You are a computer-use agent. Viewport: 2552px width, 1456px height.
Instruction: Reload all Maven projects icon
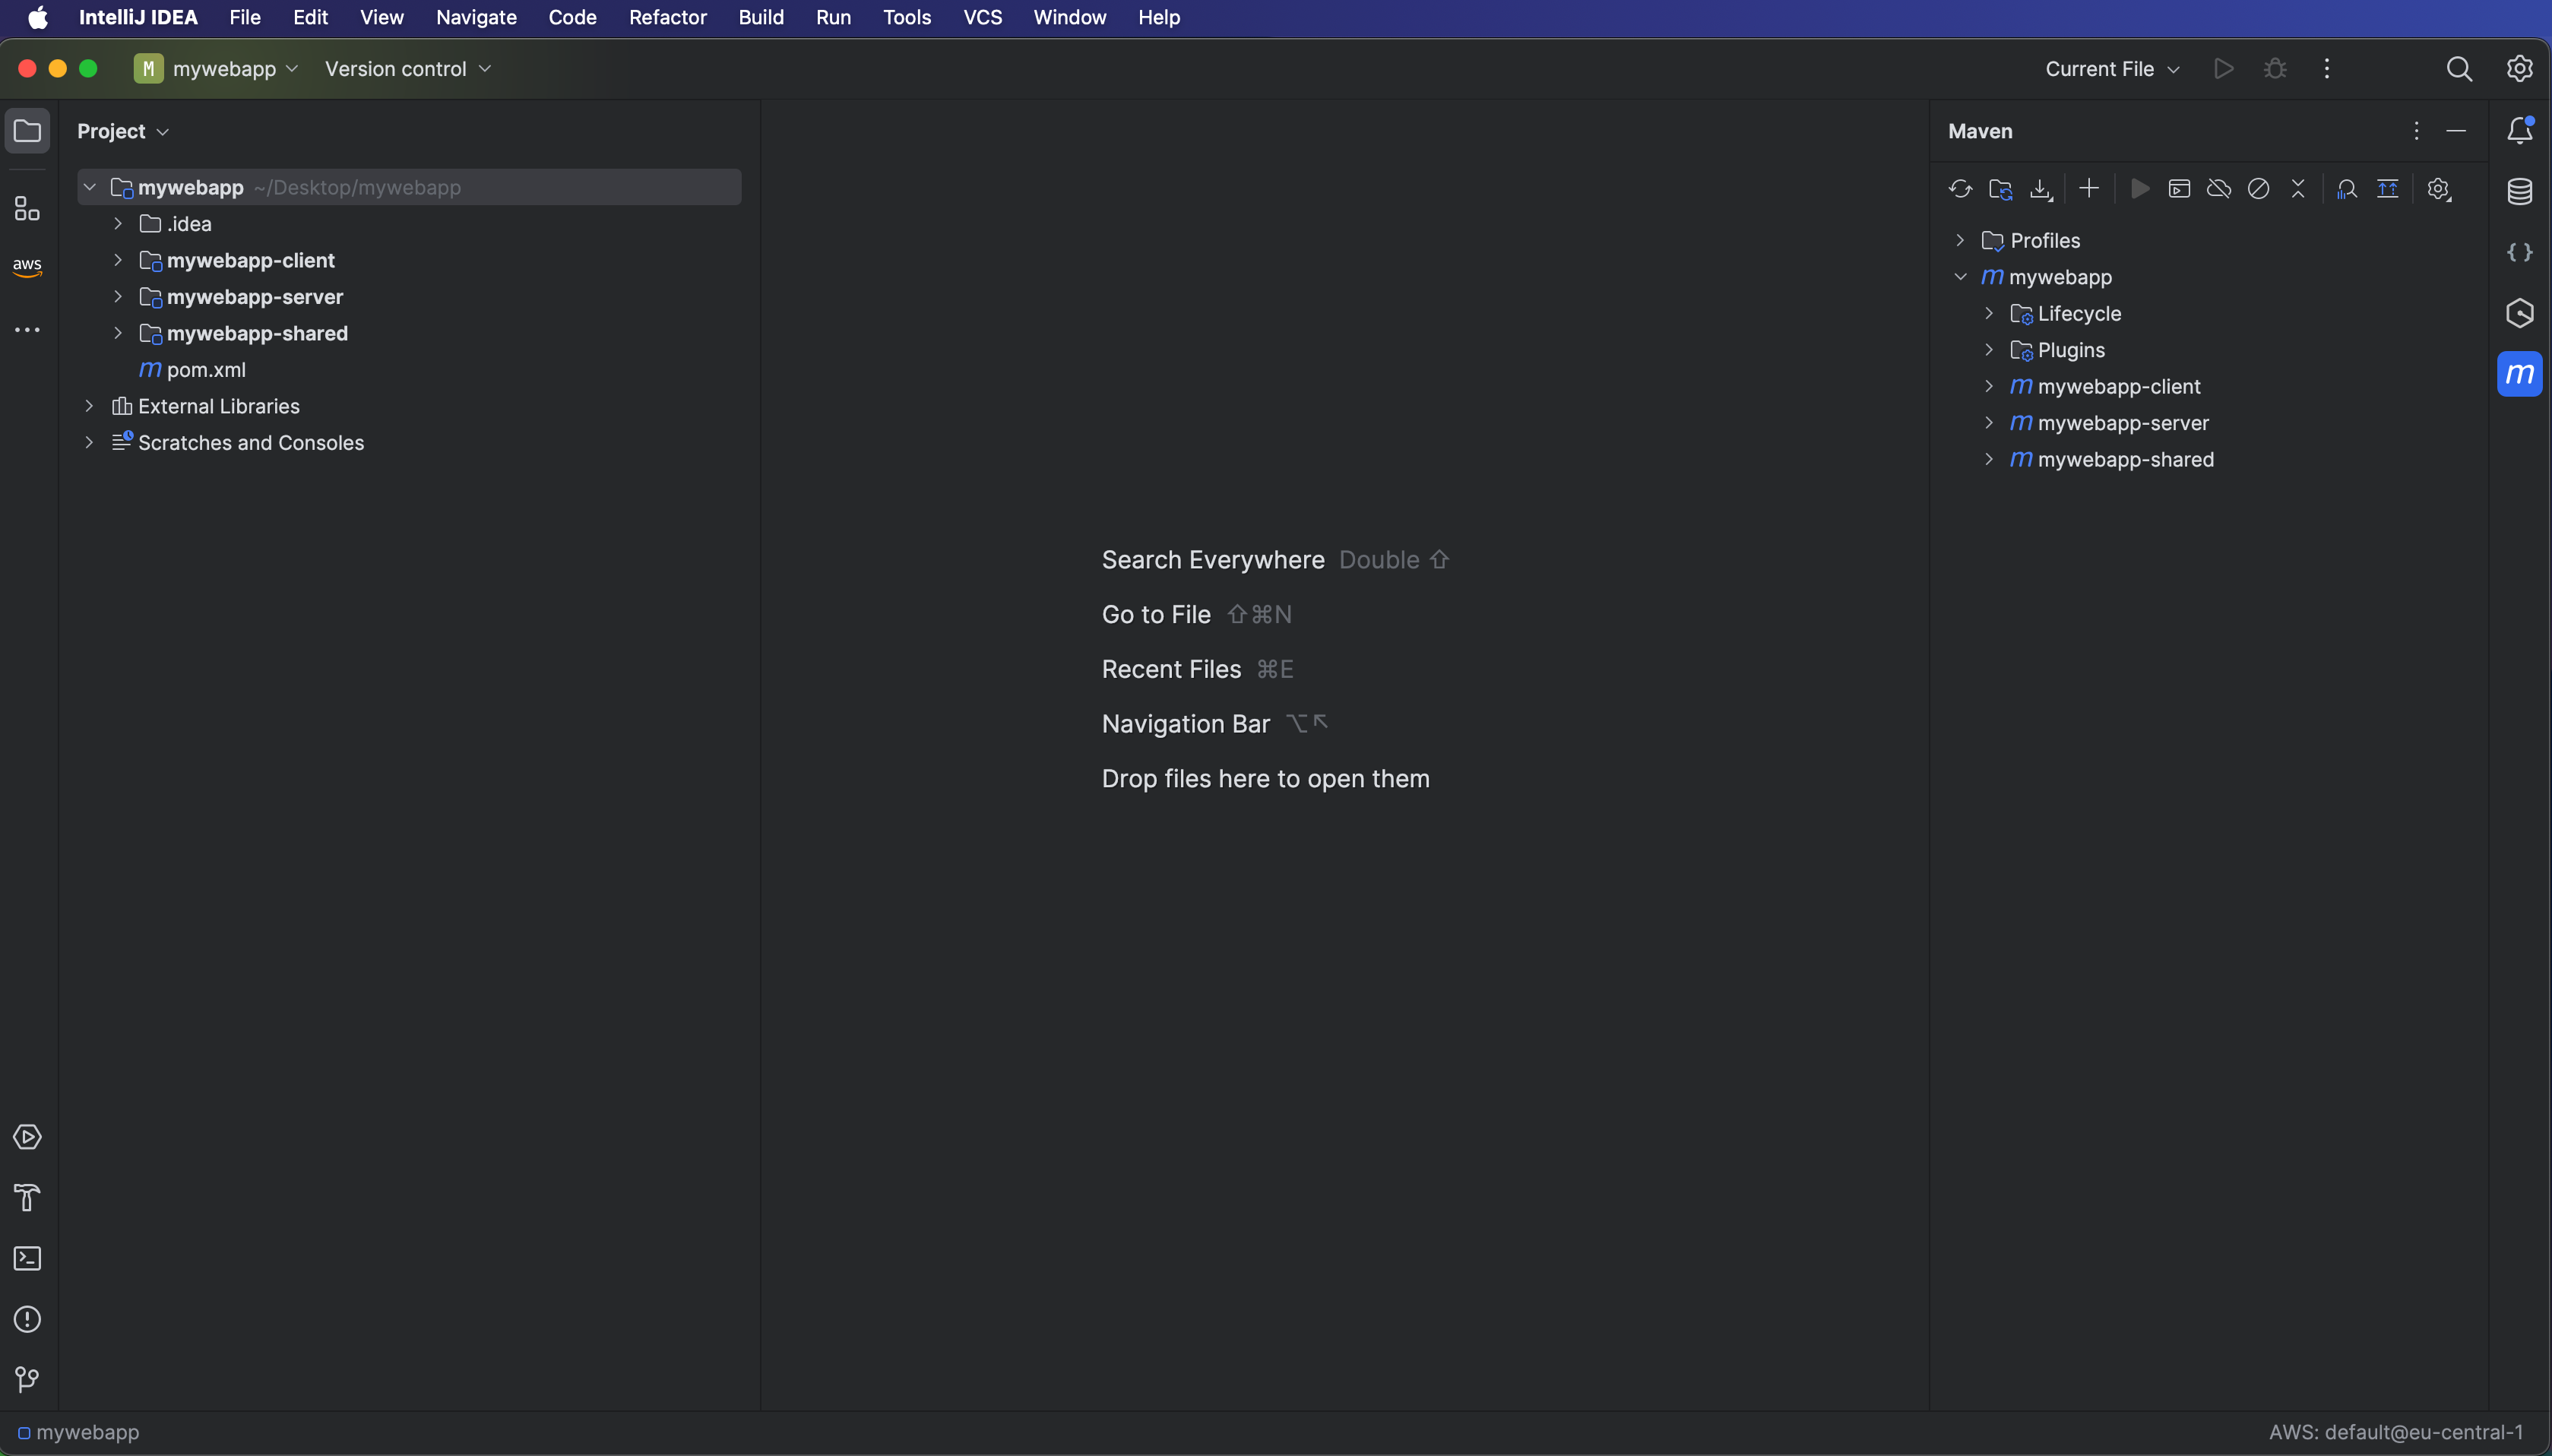(x=1960, y=189)
